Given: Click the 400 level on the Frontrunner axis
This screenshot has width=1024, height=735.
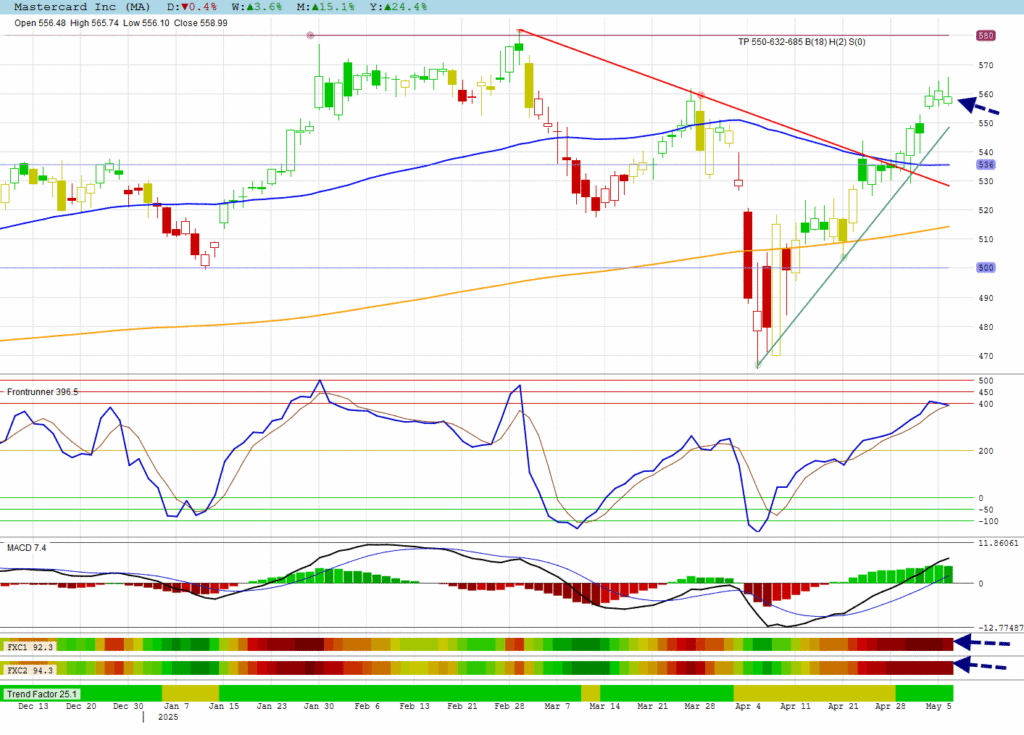Looking at the screenshot, I should pyautogui.click(x=985, y=404).
